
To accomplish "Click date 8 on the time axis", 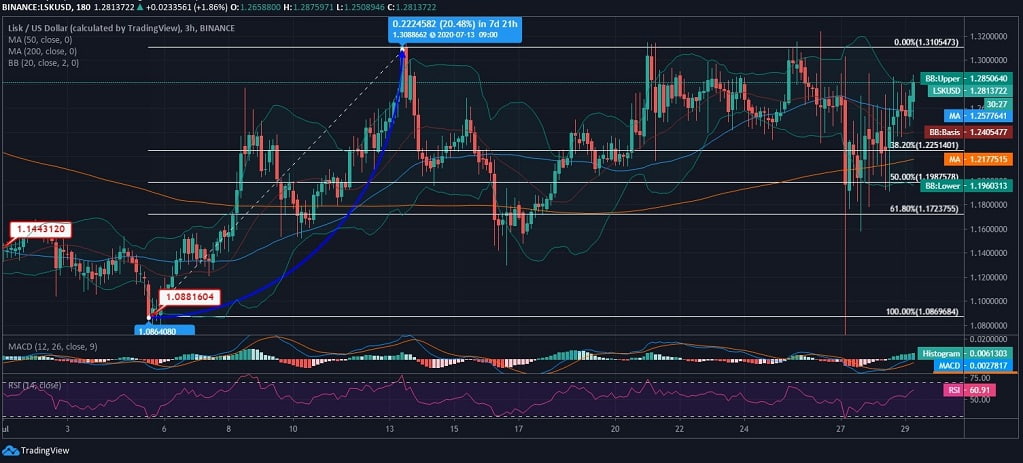I will pos(229,429).
